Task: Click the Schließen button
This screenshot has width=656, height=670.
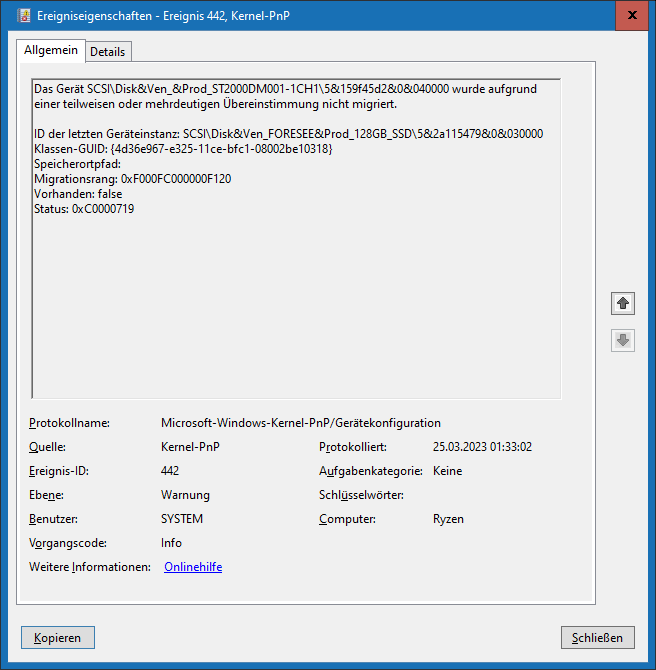Action: (x=597, y=638)
